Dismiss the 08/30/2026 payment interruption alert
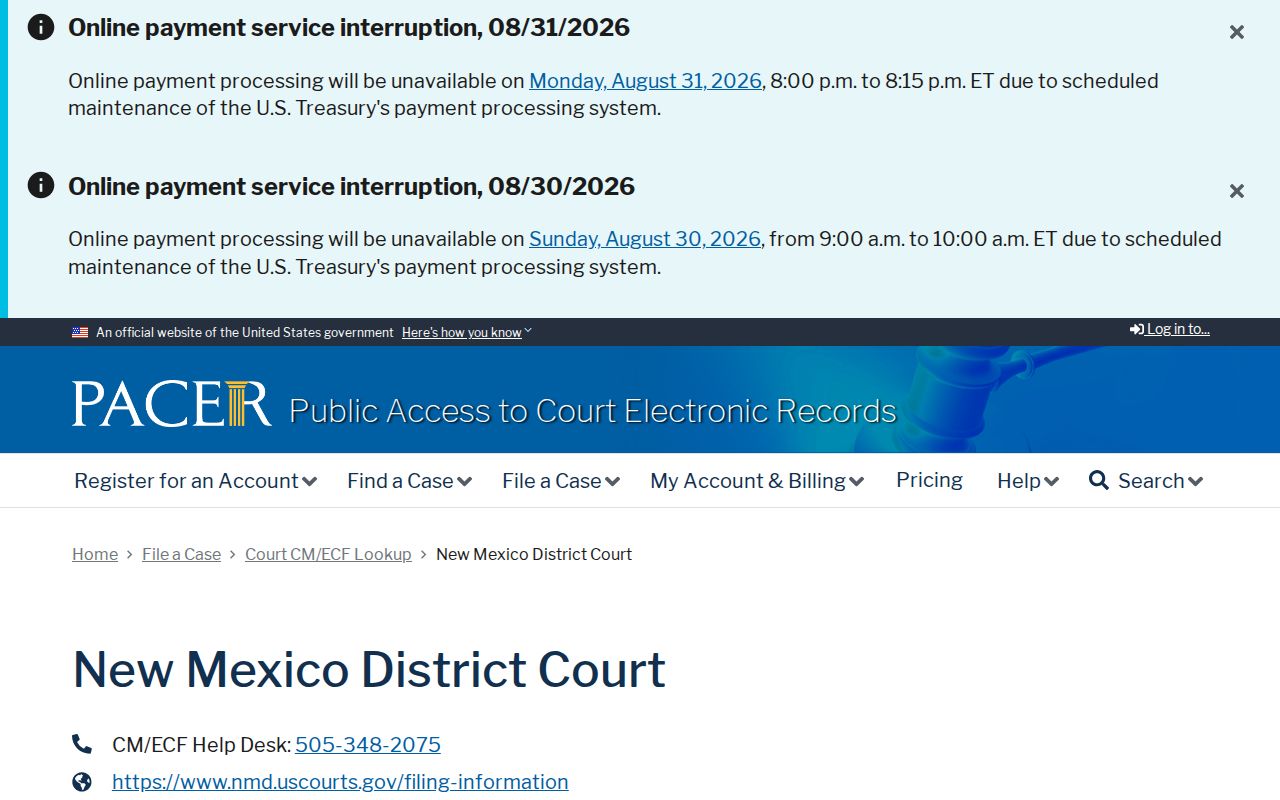The width and height of the screenshot is (1280, 800). (1237, 191)
